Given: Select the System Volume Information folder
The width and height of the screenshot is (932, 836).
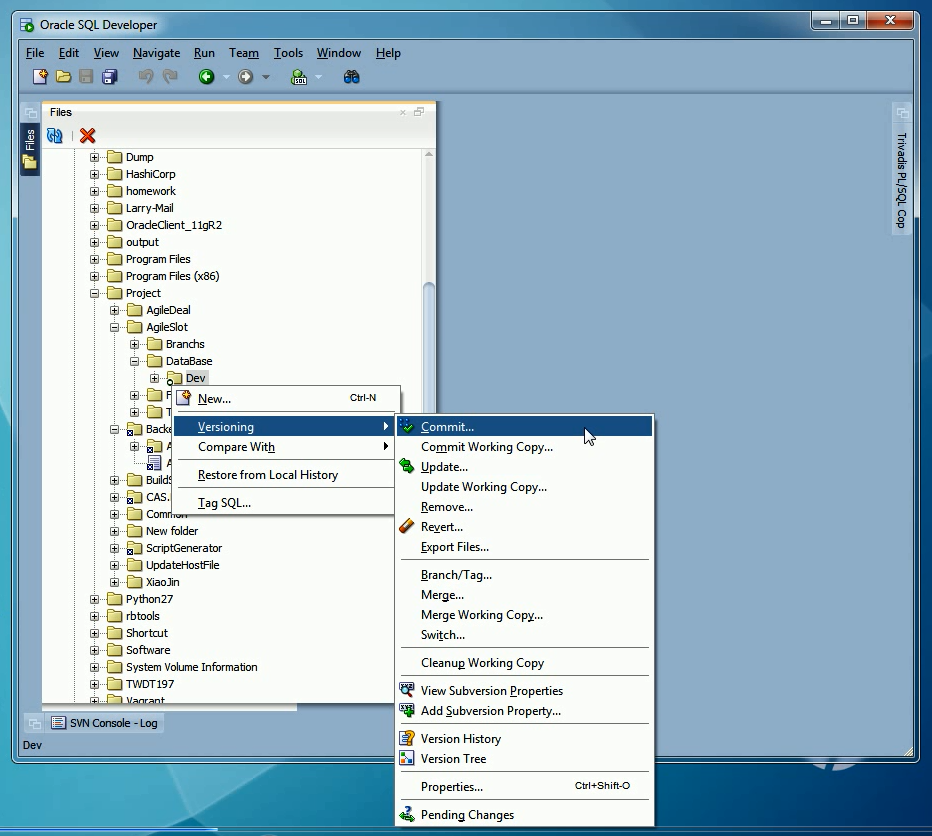Looking at the screenshot, I should tap(191, 667).
